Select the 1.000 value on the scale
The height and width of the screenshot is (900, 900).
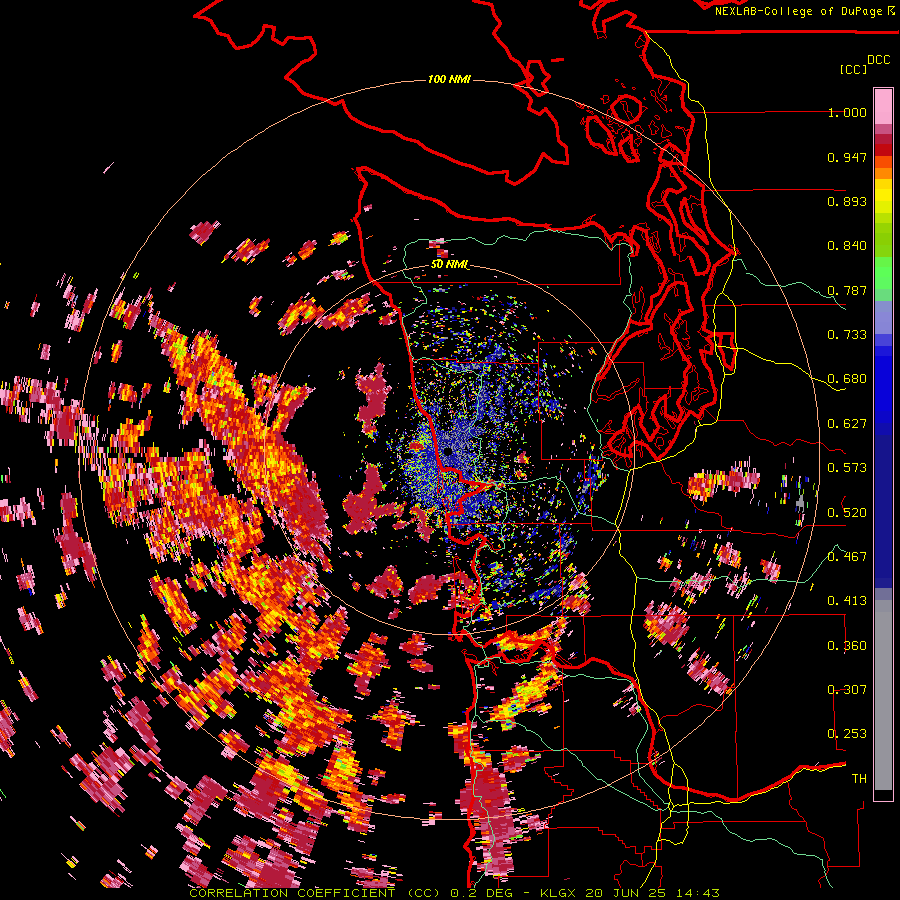pyautogui.click(x=847, y=112)
